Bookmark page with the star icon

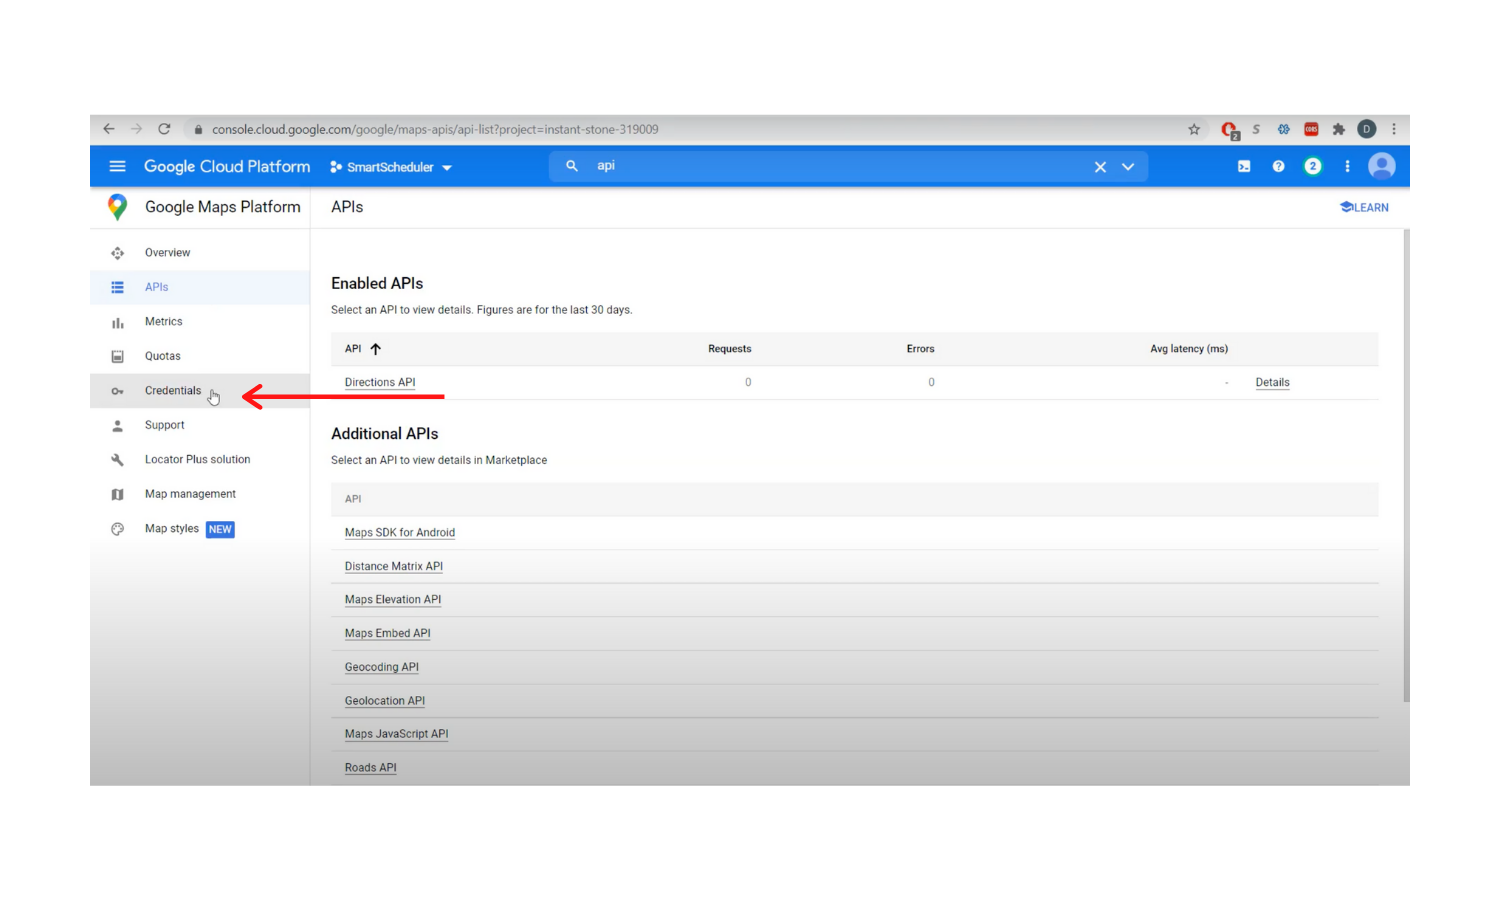click(1194, 130)
